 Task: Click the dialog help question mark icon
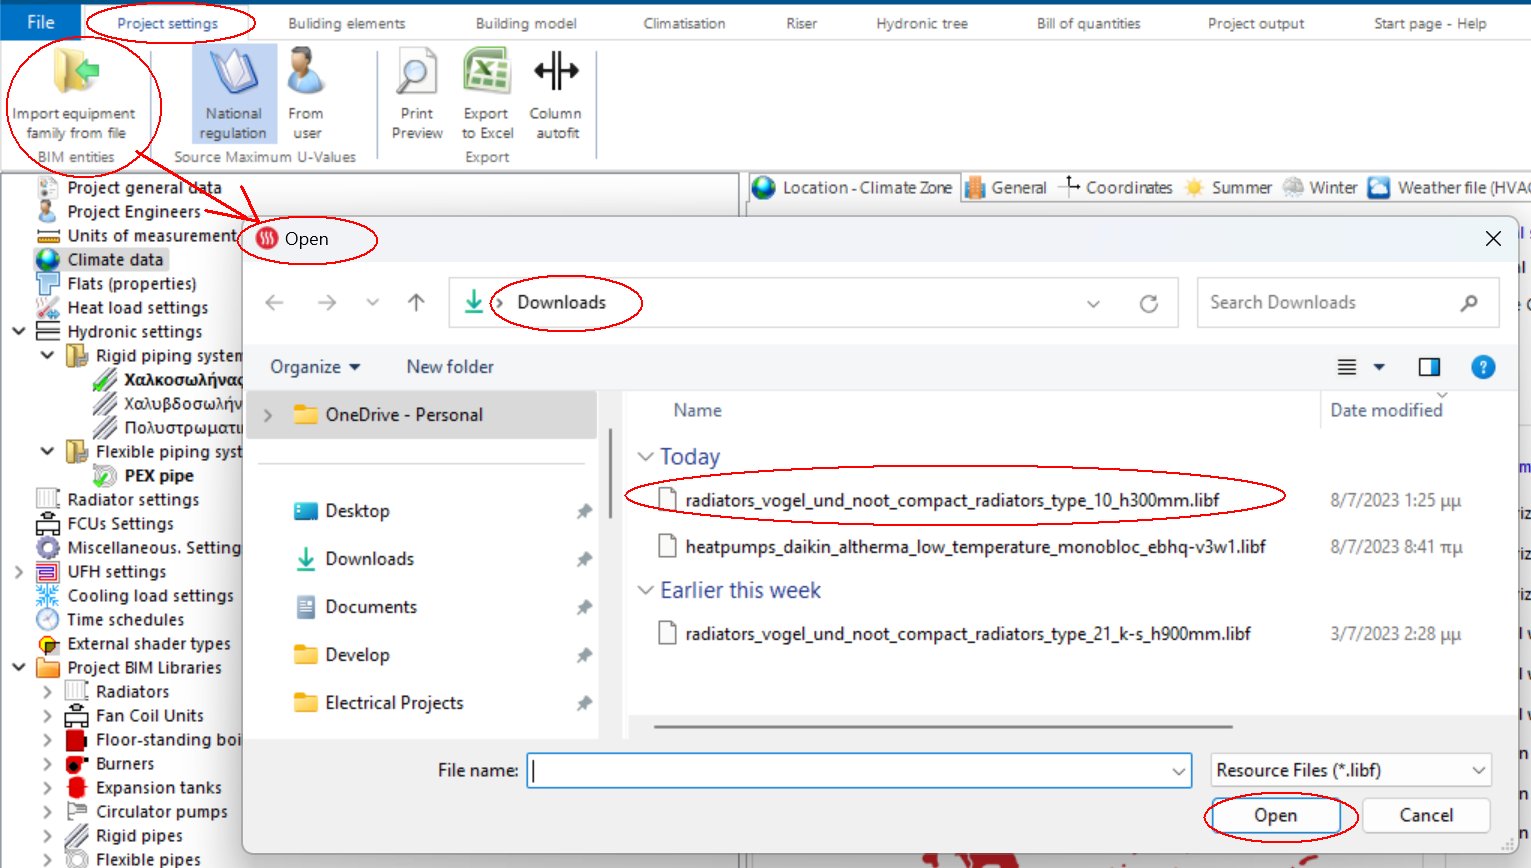pos(1483,367)
